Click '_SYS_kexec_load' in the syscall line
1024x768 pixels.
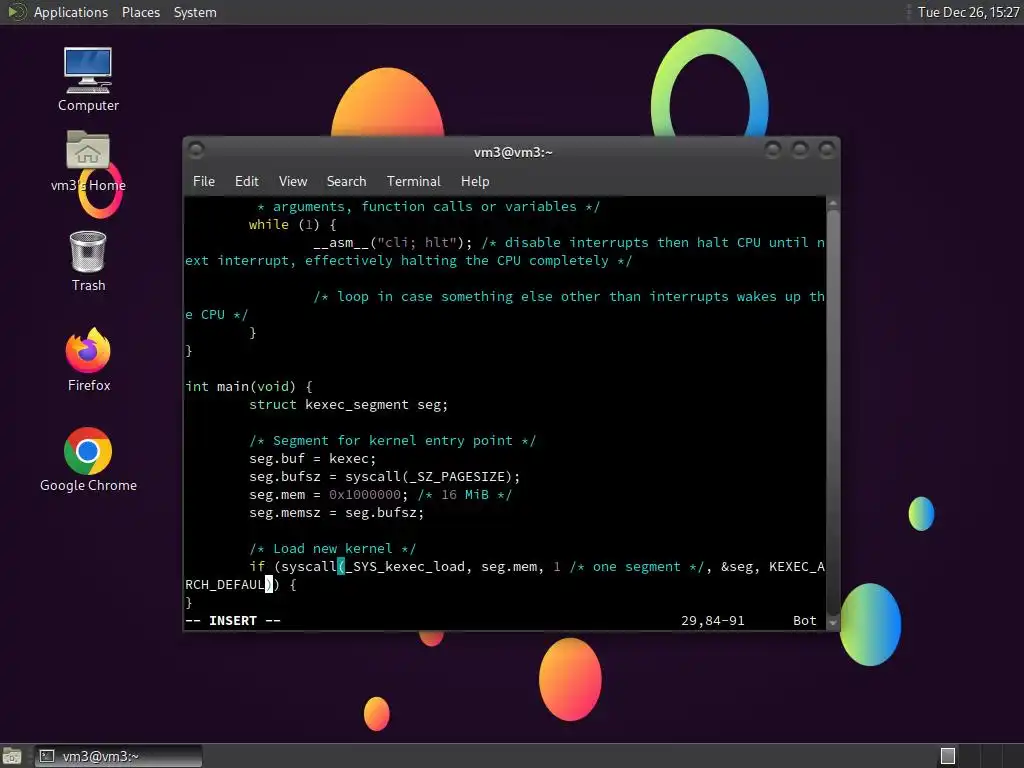[405, 567]
